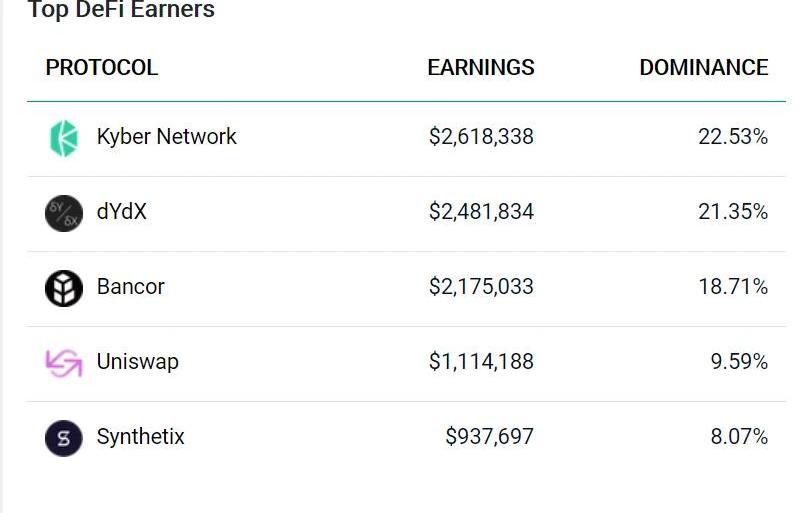Click the Kyber Network logo icon
Screen dimensions: 809x513
(x=64, y=138)
